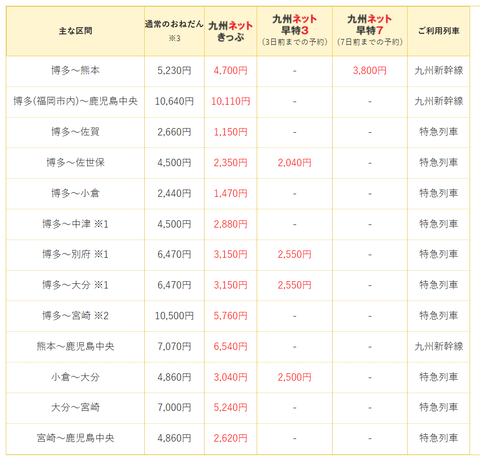The height and width of the screenshot is (465, 480).
Task: Select the 博多～熊本 route cell
Action: tap(75, 70)
